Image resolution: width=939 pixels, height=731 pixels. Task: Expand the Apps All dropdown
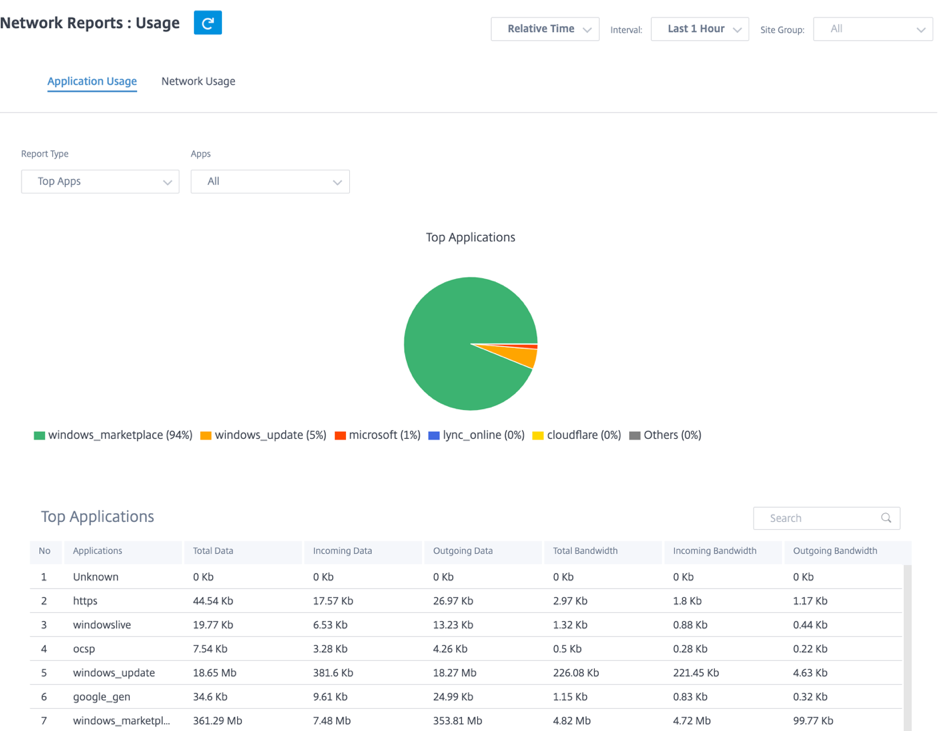tap(270, 181)
